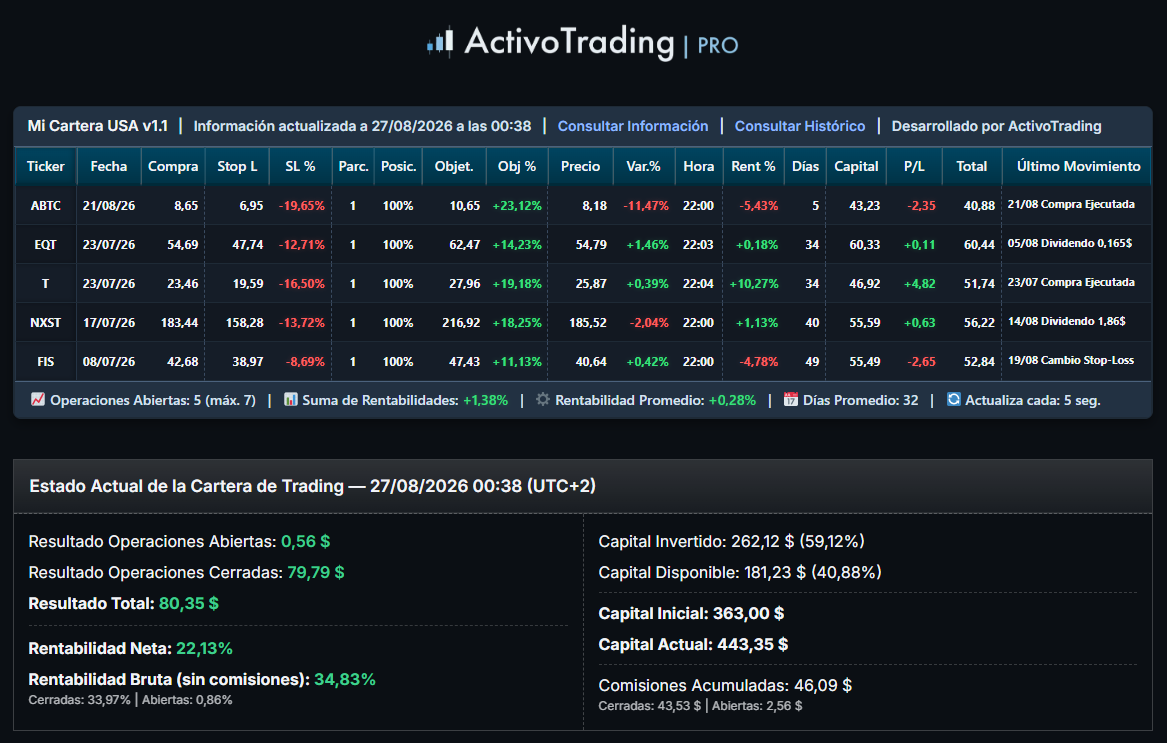Click the Suma de Rentabilidades bar icon
Viewport: 1167px width, 743px height.
pyautogui.click(x=290, y=400)
